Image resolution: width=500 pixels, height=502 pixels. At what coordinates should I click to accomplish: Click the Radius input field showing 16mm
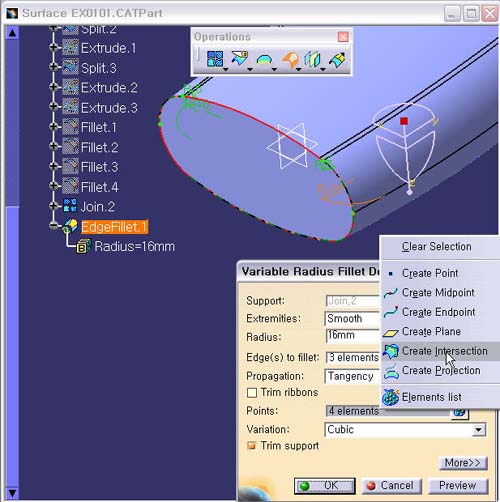(353, 335)
